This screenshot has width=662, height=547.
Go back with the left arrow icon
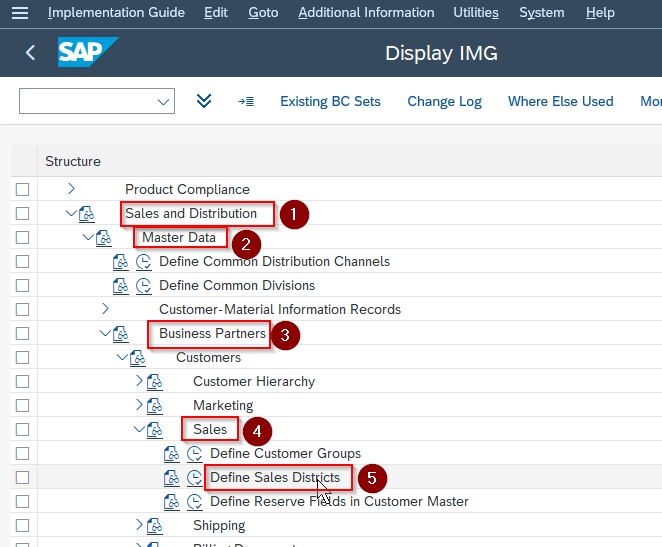click(x=30, y=53)
